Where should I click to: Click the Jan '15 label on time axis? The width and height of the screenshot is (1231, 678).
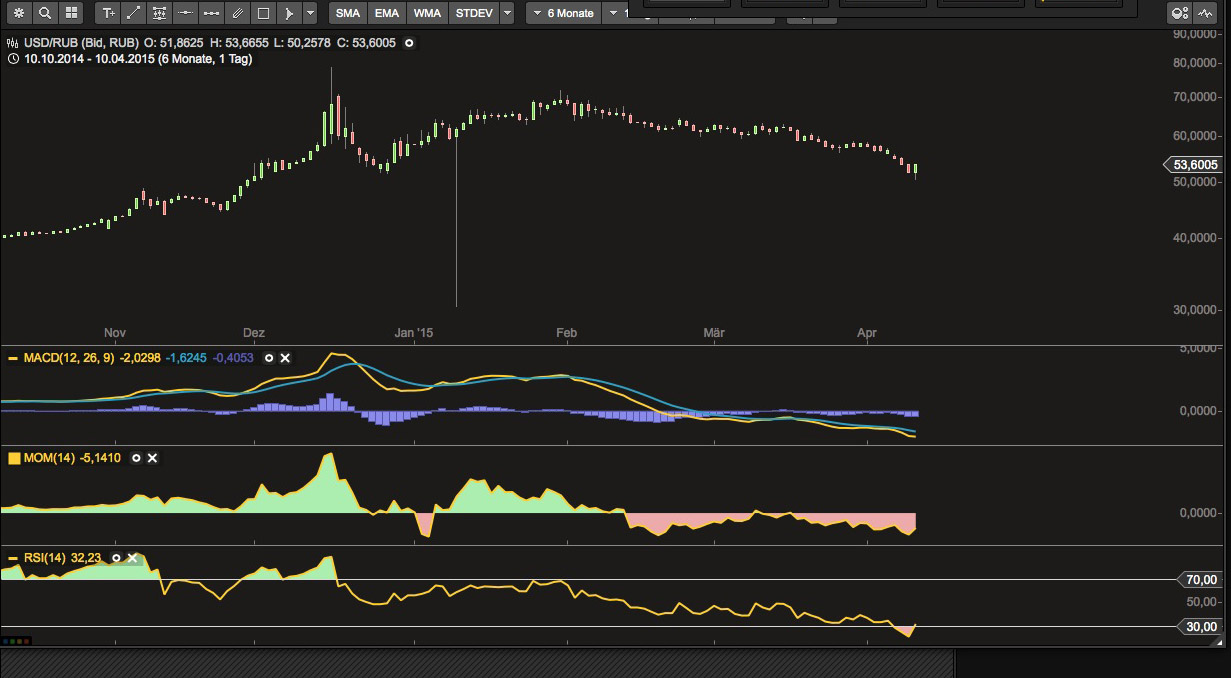tap(414, 333)
